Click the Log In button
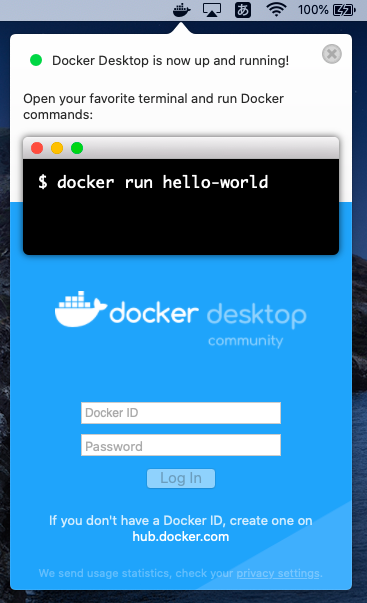Image resolution: width=367 pixels, height=603 pixels. [181, 478]
